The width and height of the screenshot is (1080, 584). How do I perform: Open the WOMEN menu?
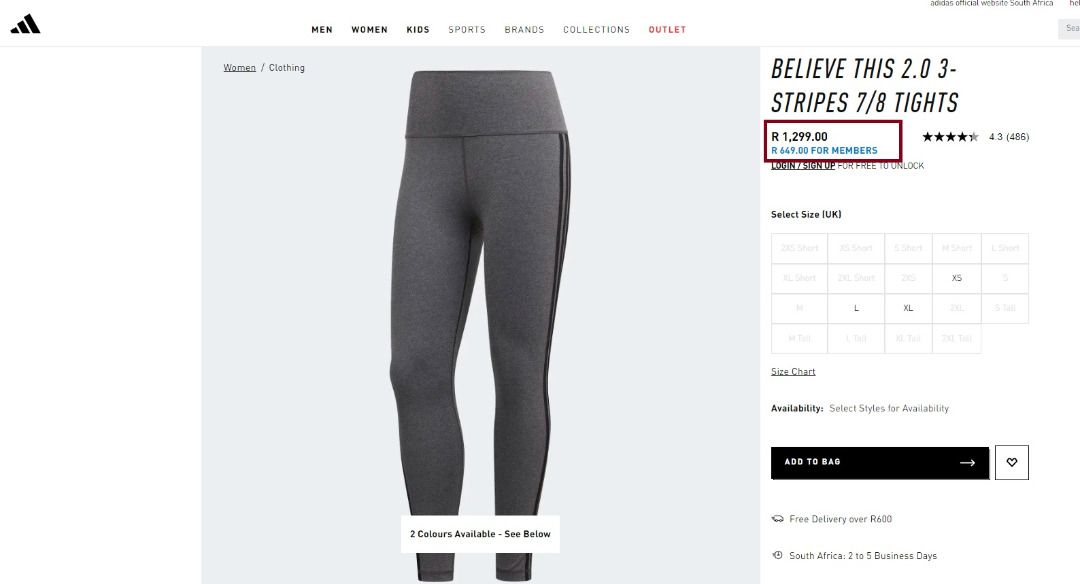click(369, 30)
